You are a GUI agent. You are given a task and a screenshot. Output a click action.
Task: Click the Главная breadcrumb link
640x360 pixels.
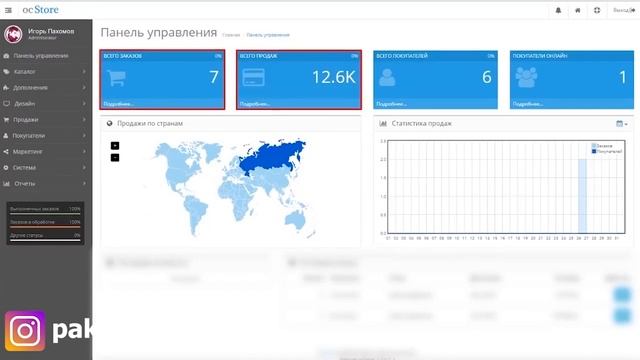pyautogui.click(x=231, y=35)
